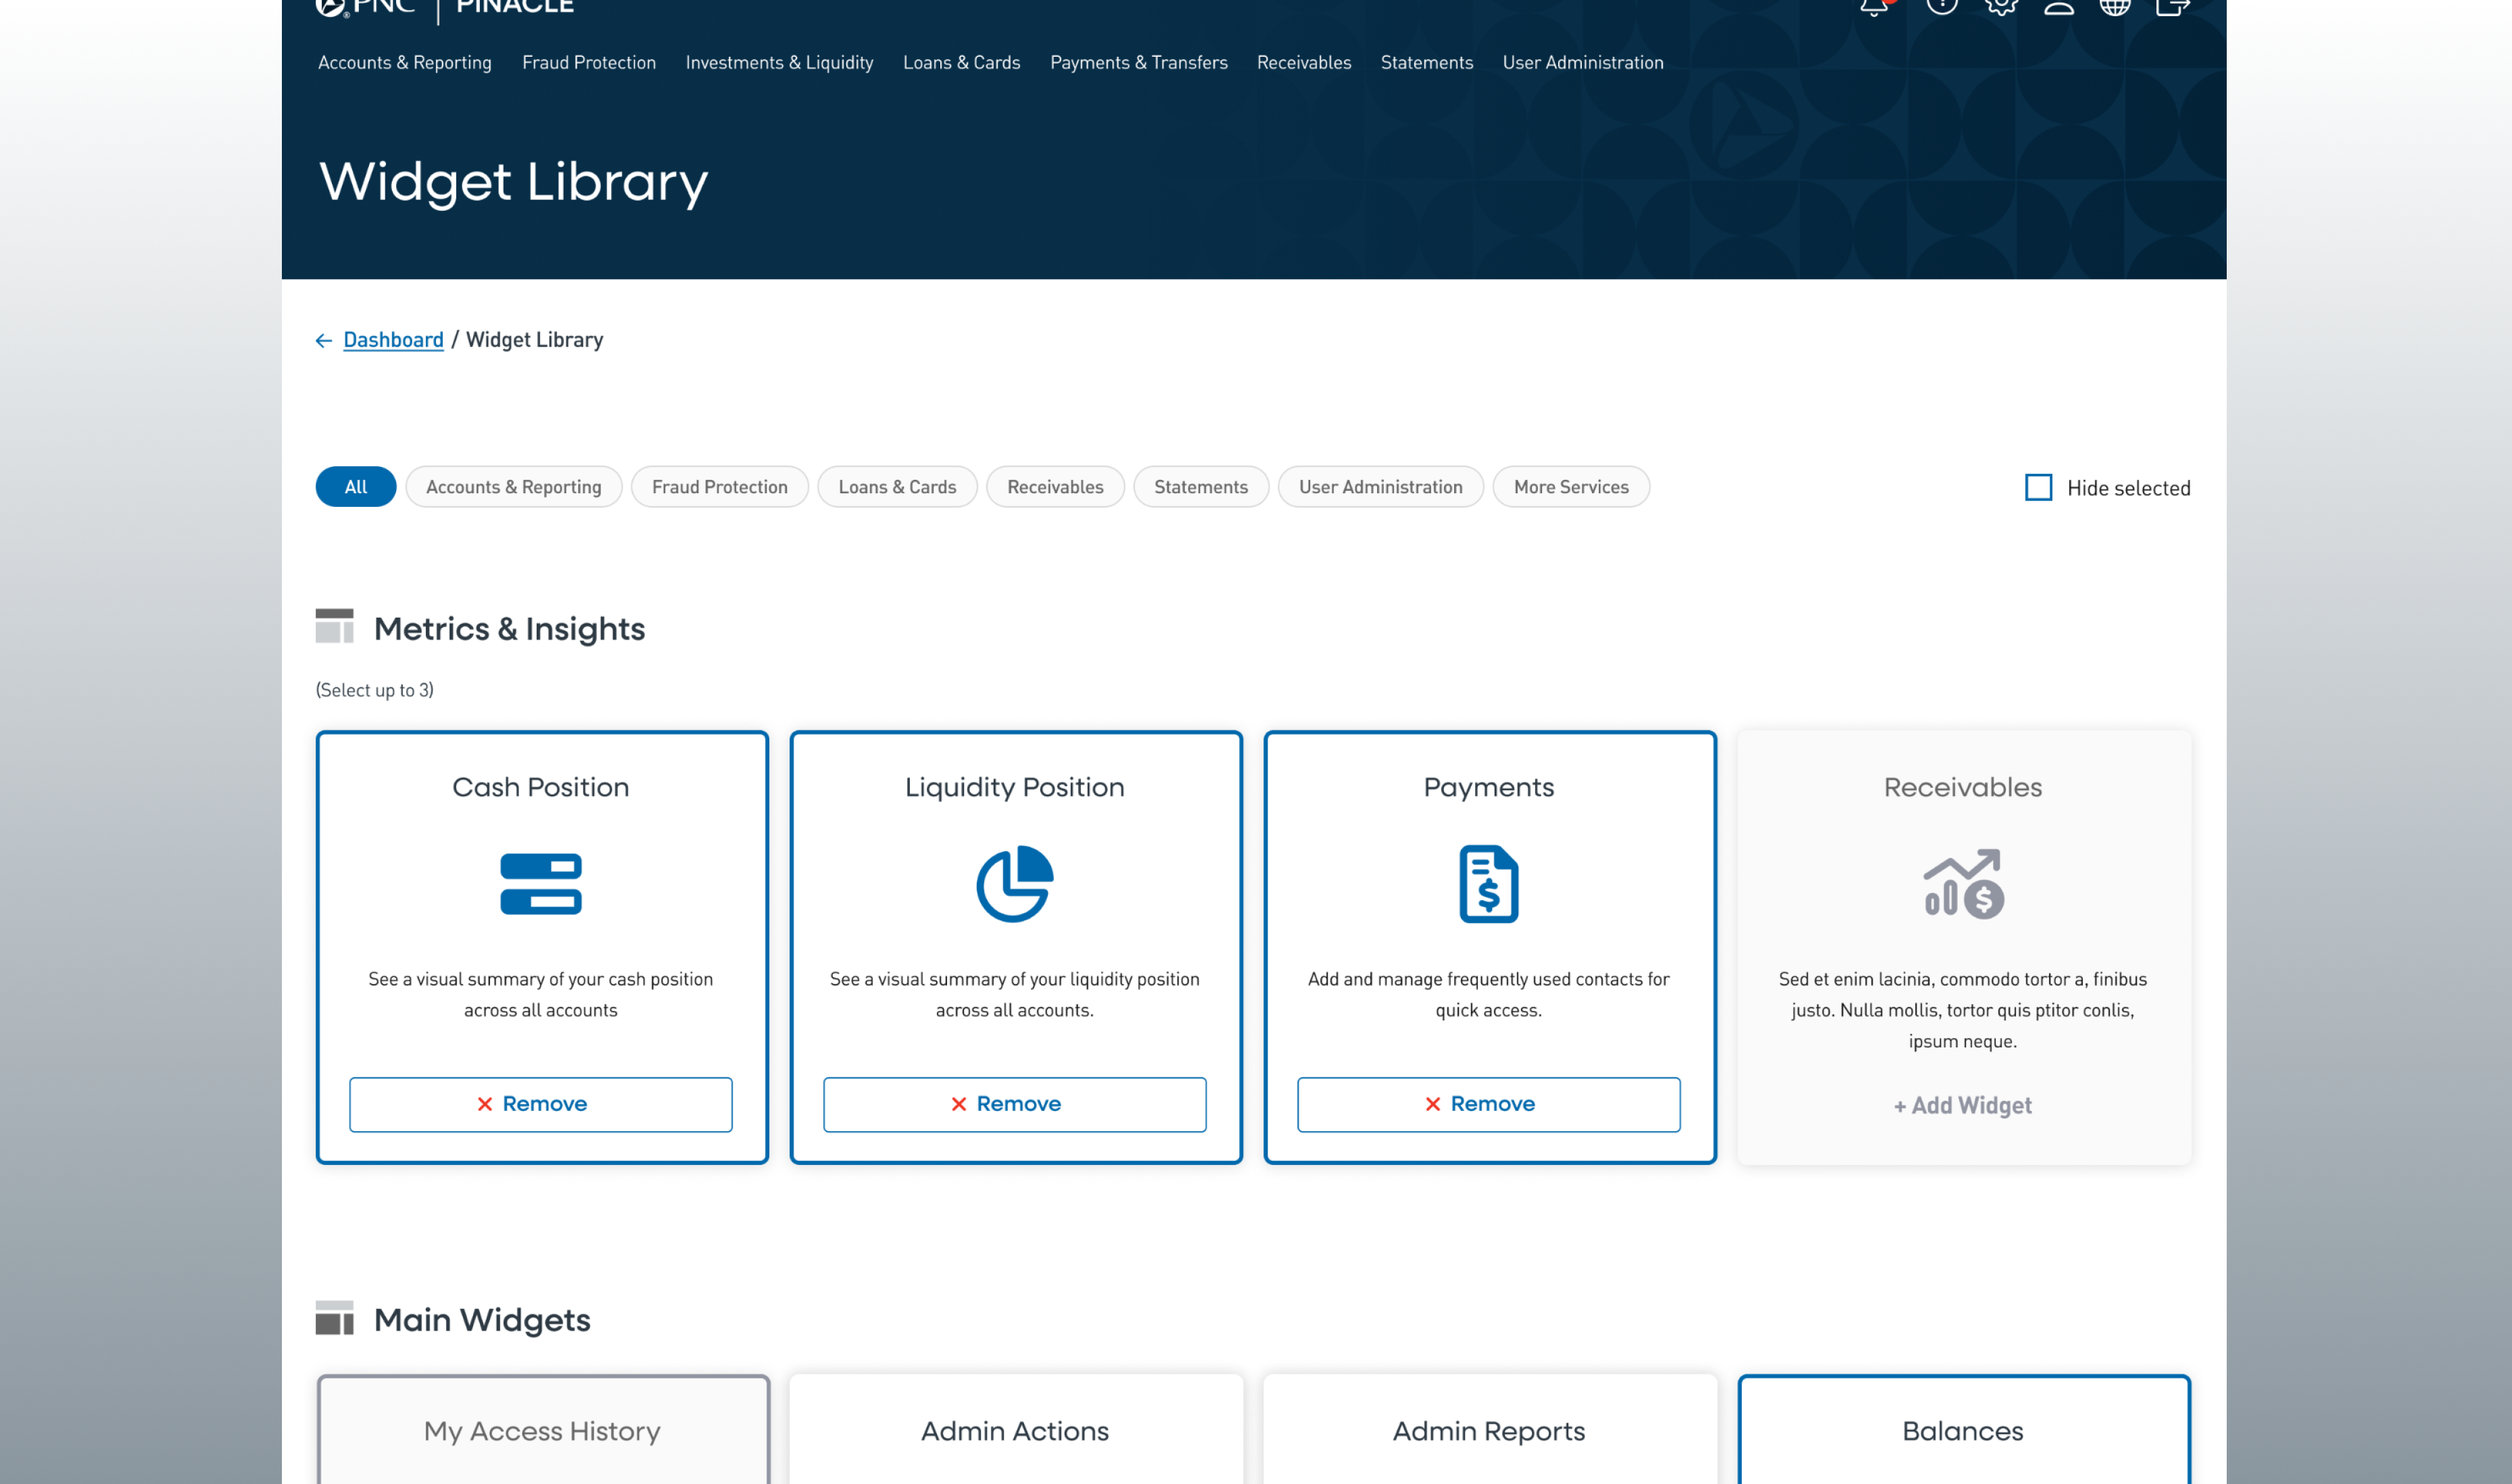This screenshot has height=1484, width=2512.
Task: Open the Payments & Transfers menu
Action: [1138, 63]
